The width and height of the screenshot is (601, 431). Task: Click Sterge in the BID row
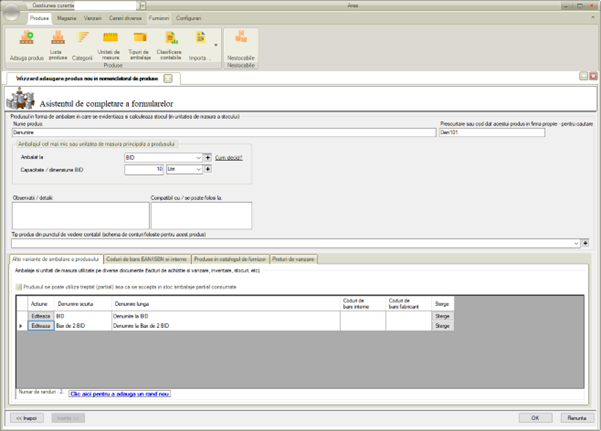pyautogui.click(x=442, y=316)
